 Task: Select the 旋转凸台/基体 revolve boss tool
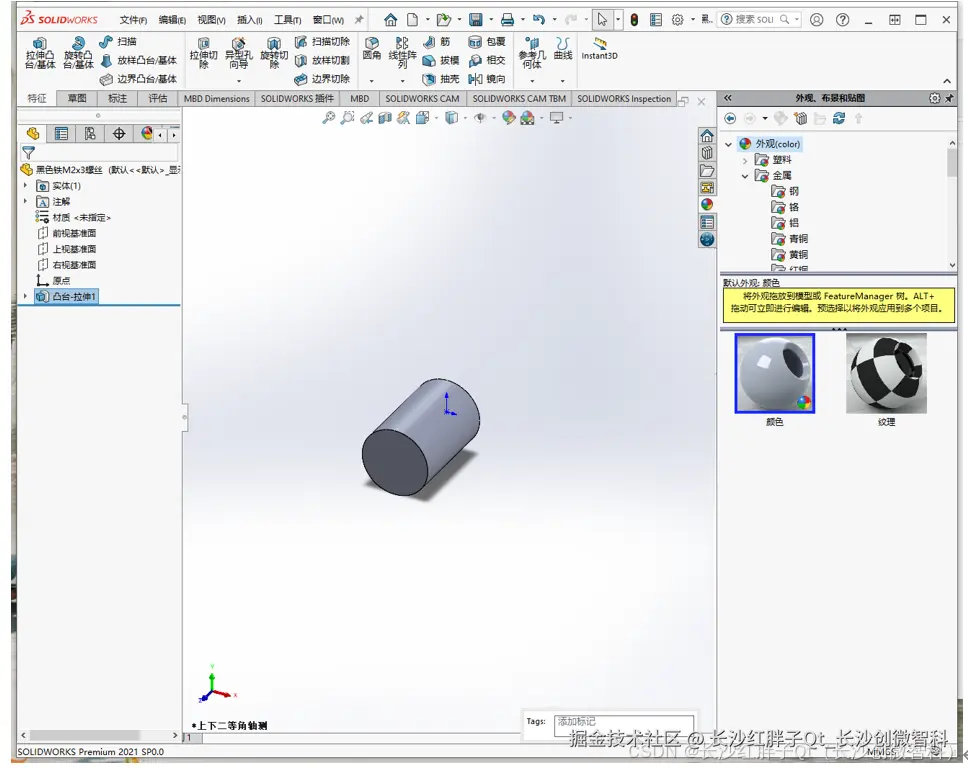coord(78,52)
